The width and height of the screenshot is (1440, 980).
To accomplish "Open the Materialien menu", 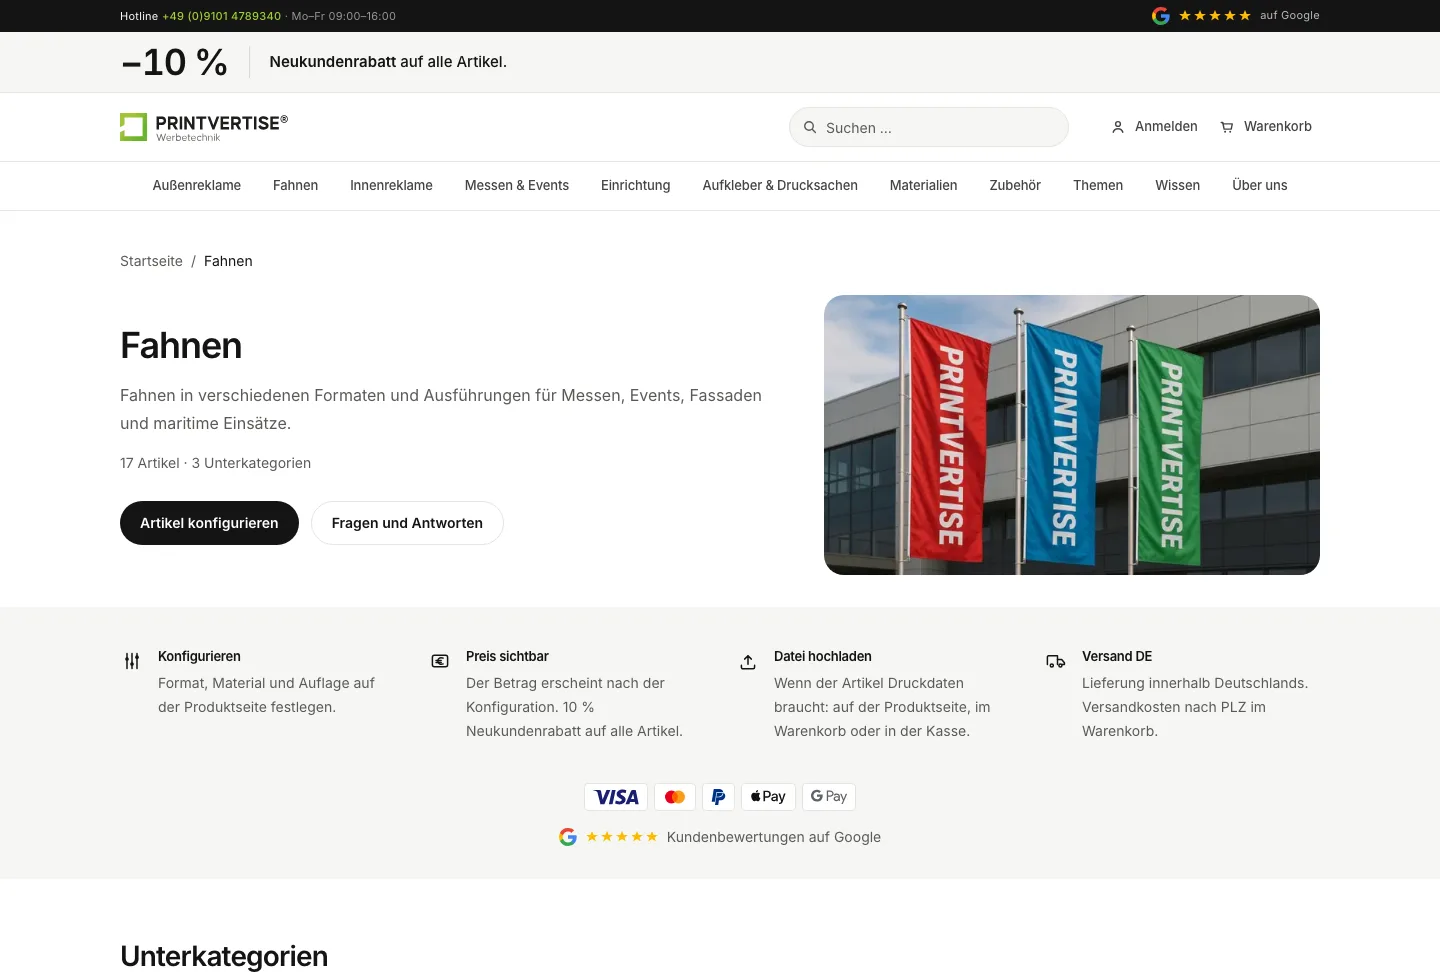I will (x=924, y=186).
